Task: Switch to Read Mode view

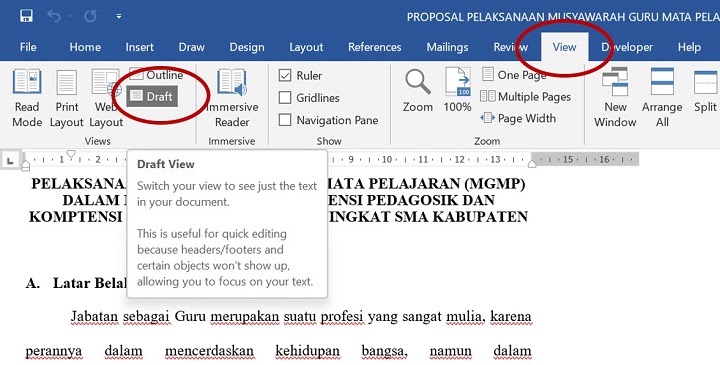Action: pos(27,98)
